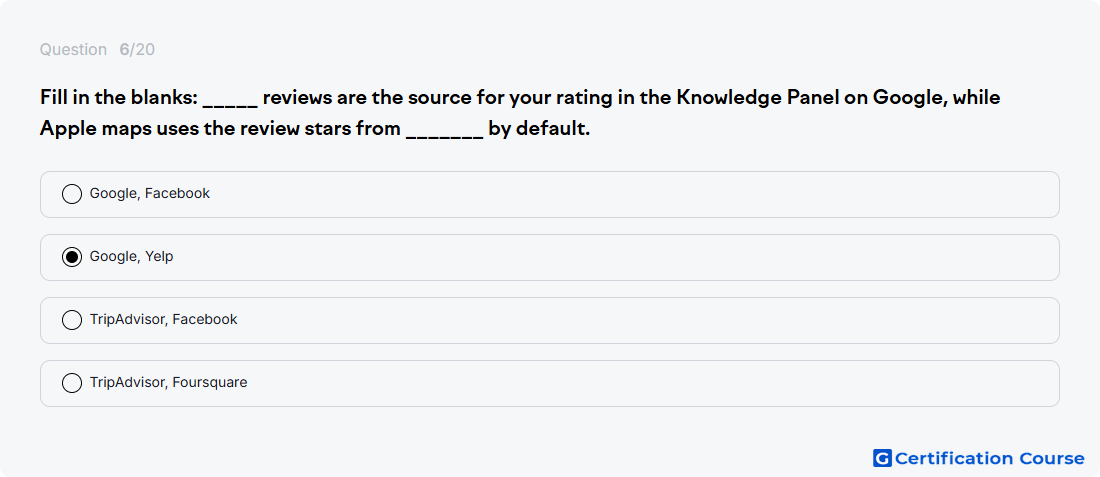Click the "Google, Facebook" answer label text
This screenshot has width=1100, height=477.
click(x=149, y=194)
